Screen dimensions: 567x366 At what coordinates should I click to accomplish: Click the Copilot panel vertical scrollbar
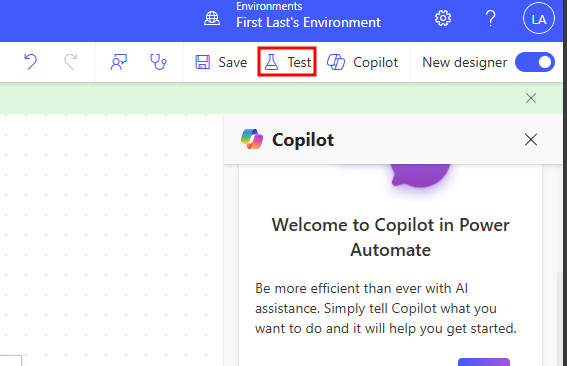559,318
